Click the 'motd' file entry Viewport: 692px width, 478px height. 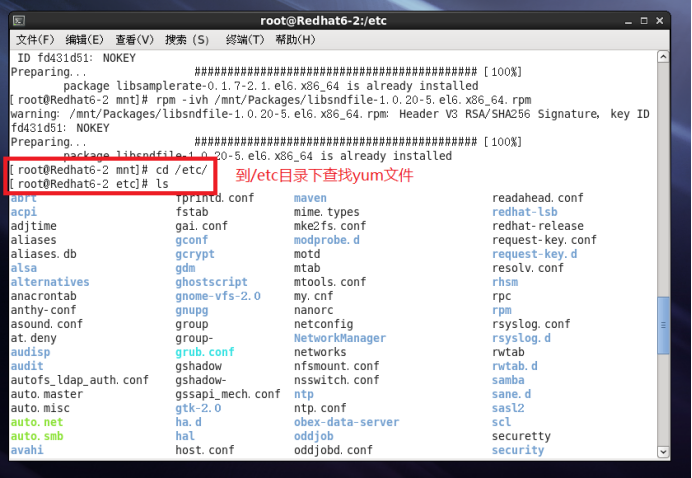coord(307,254)
